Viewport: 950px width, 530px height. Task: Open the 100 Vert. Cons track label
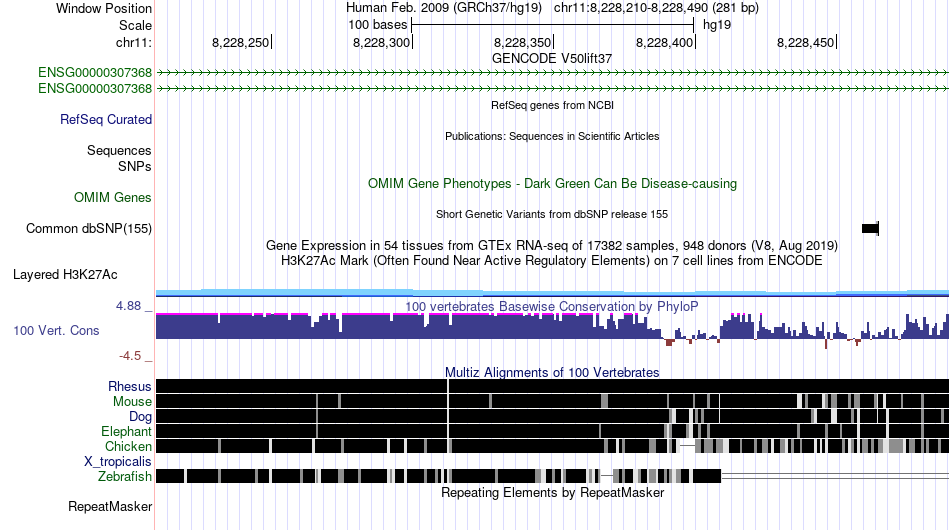point(56,331)
